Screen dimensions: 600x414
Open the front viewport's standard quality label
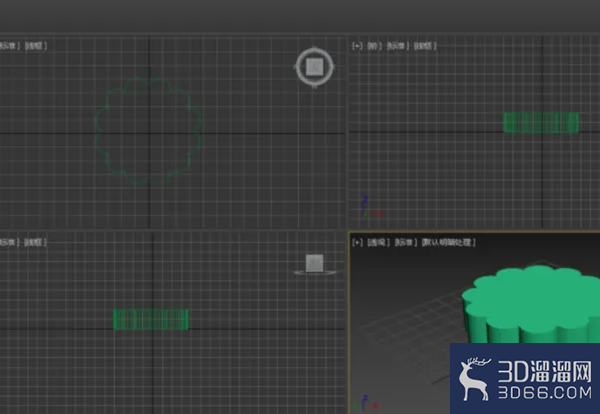pyautogui.click(x=398, y=46)
